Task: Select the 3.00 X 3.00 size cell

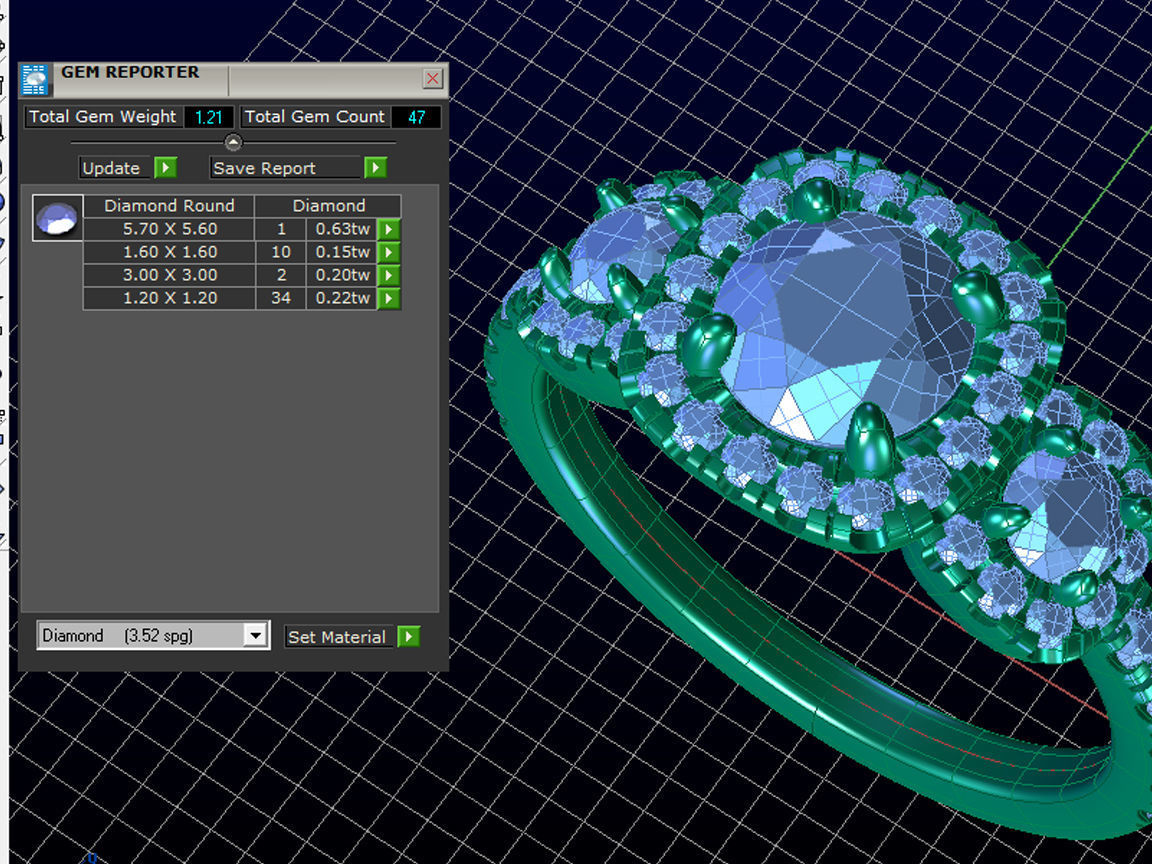Action: tap(170, 275)
